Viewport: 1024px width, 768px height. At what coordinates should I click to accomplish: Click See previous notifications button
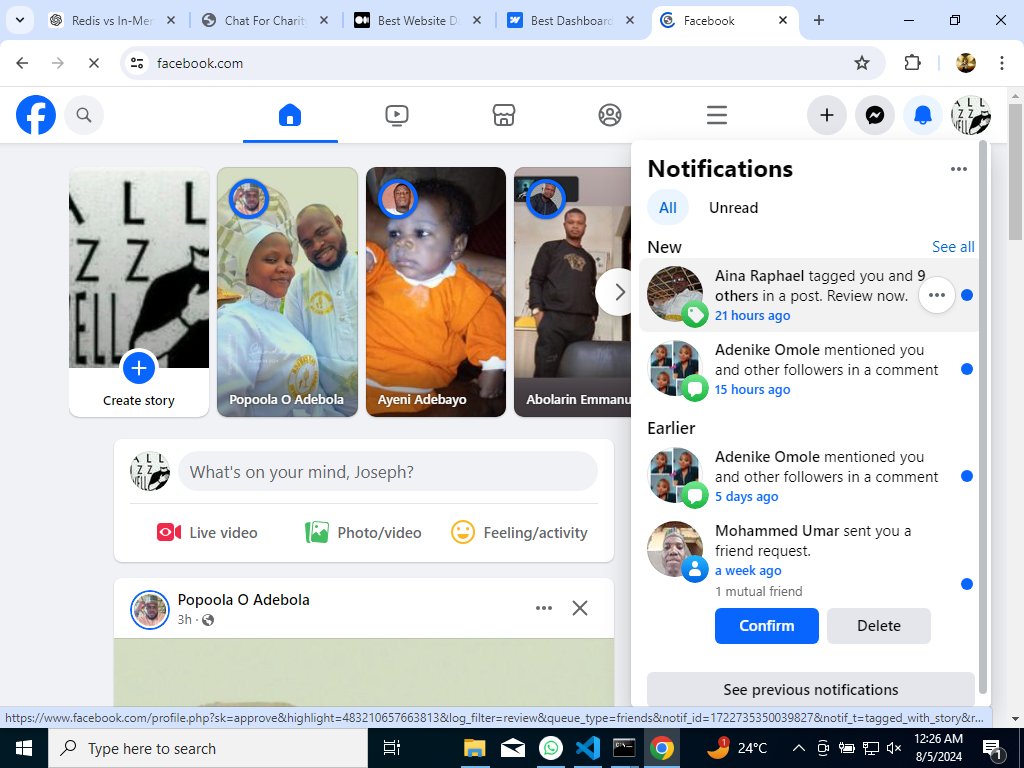point(810,690)
